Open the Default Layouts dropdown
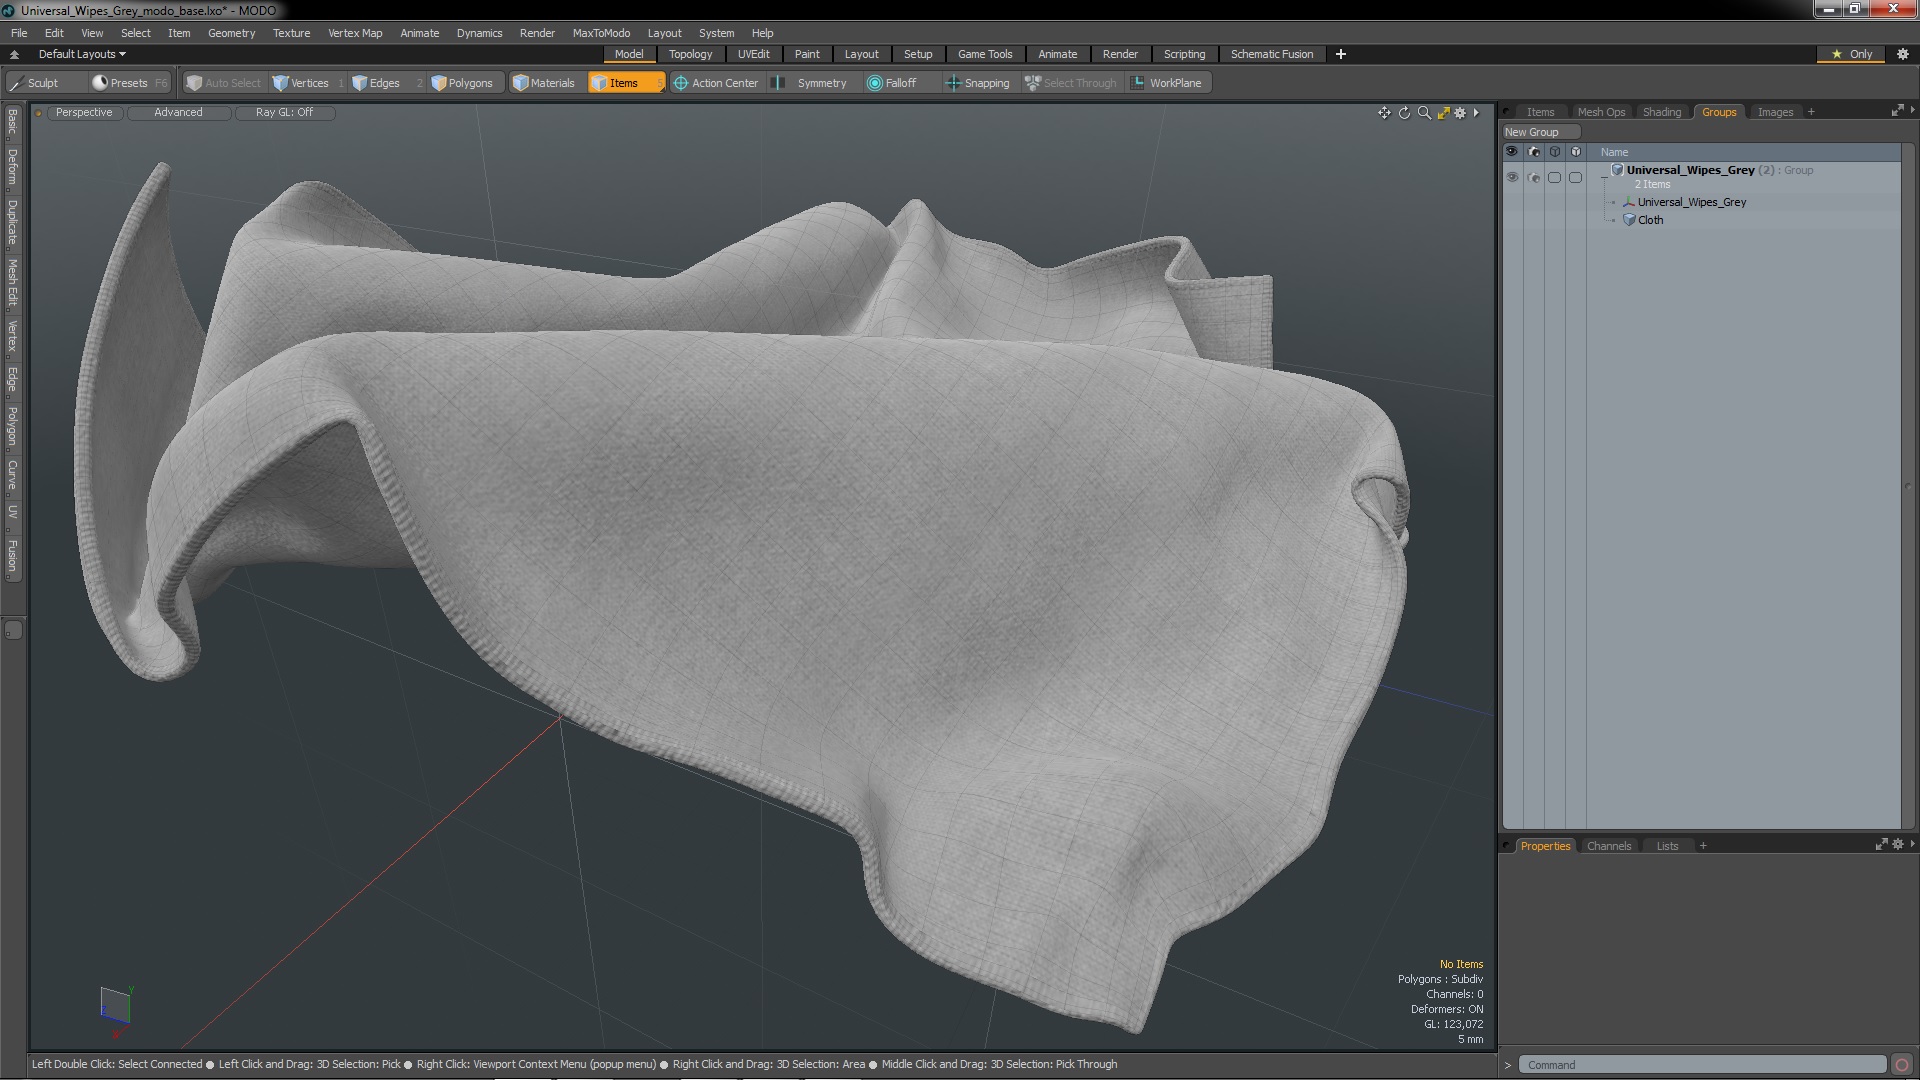 coord(82,54)
